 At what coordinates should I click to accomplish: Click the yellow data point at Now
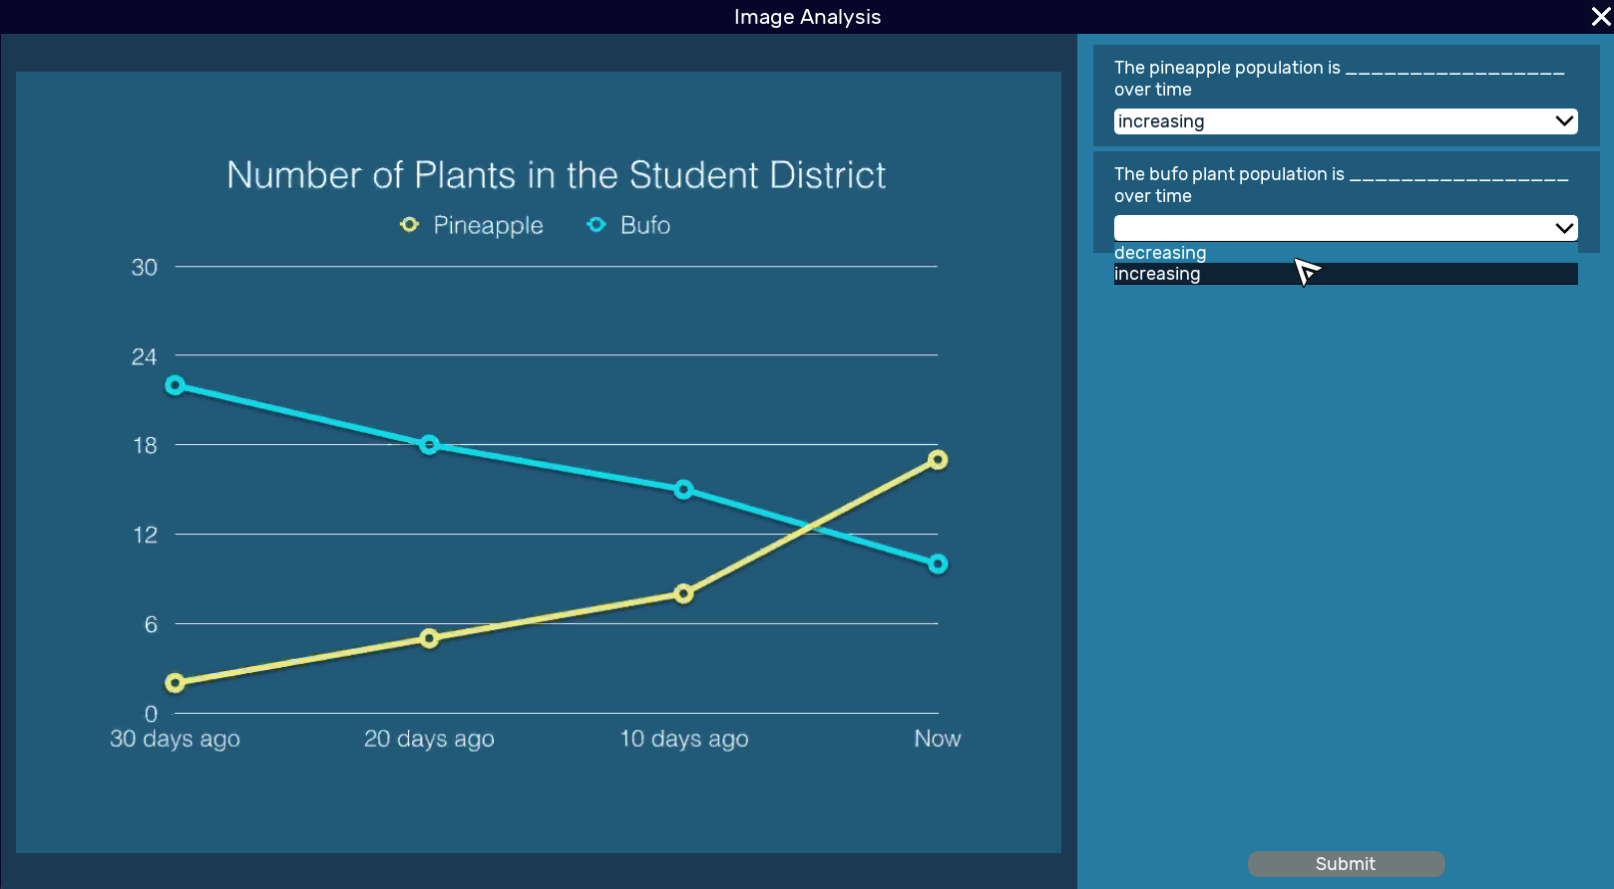point(936,460)
